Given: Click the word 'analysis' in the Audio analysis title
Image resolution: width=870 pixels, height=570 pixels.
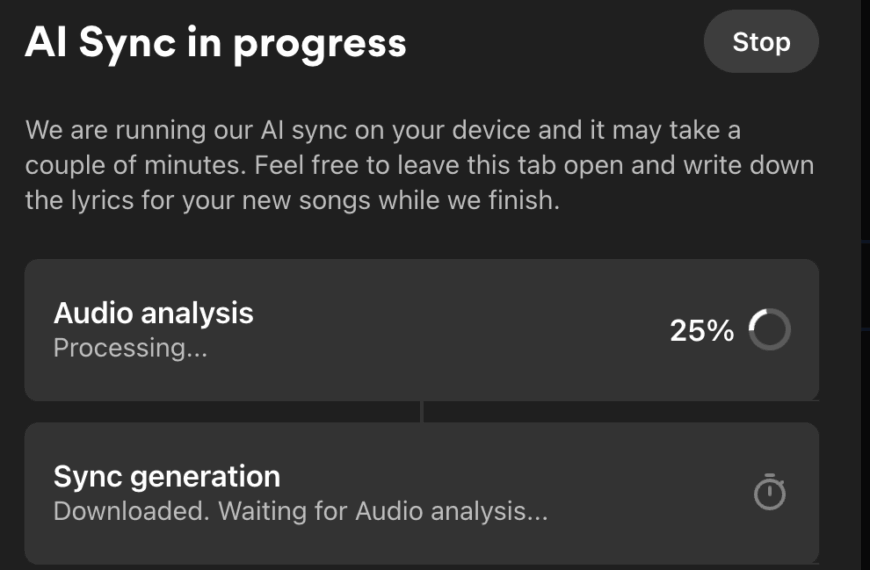Looking at the screenshot, I should click(x=197, y=314).
